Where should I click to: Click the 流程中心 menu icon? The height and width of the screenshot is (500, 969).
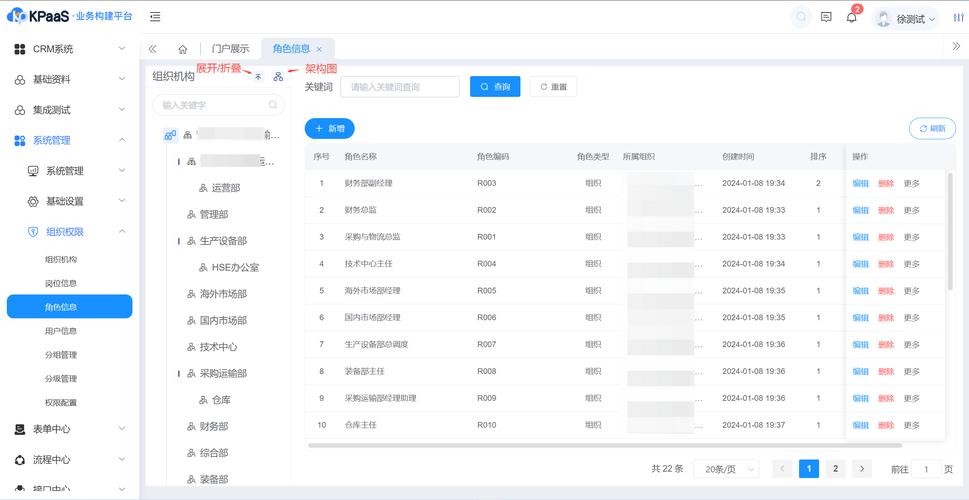click(x=20, y=460)
